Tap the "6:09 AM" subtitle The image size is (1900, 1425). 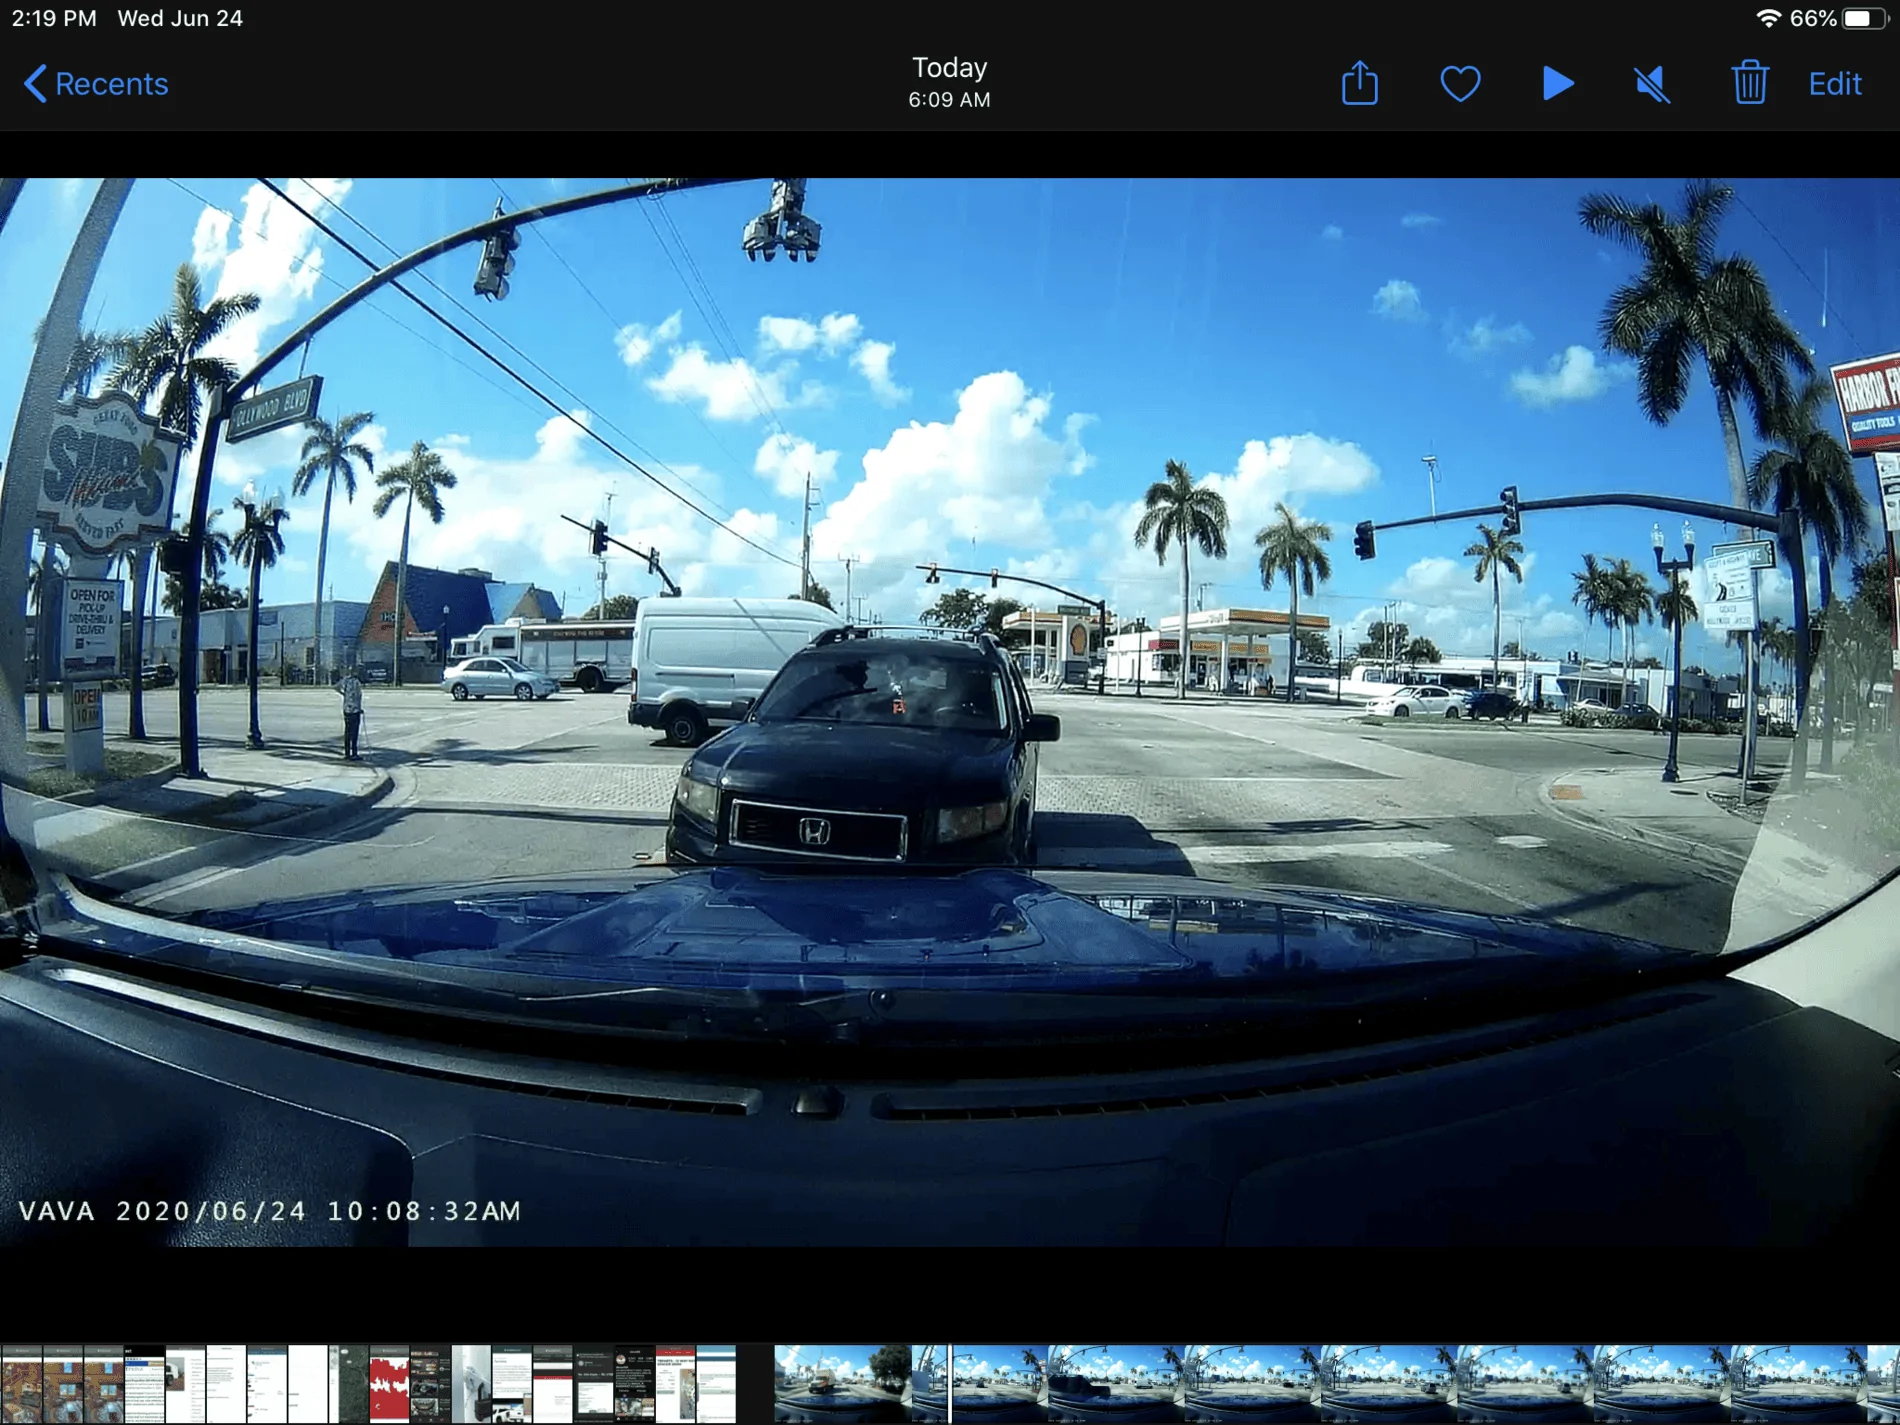[950, 100]
